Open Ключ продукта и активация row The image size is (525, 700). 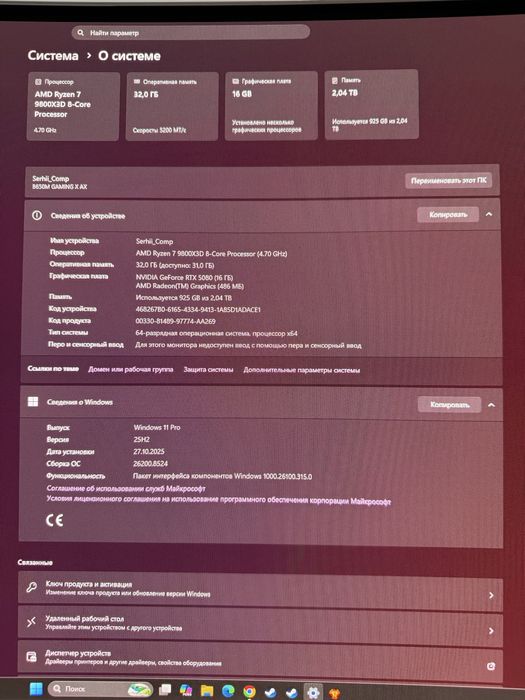pos(260,589)
